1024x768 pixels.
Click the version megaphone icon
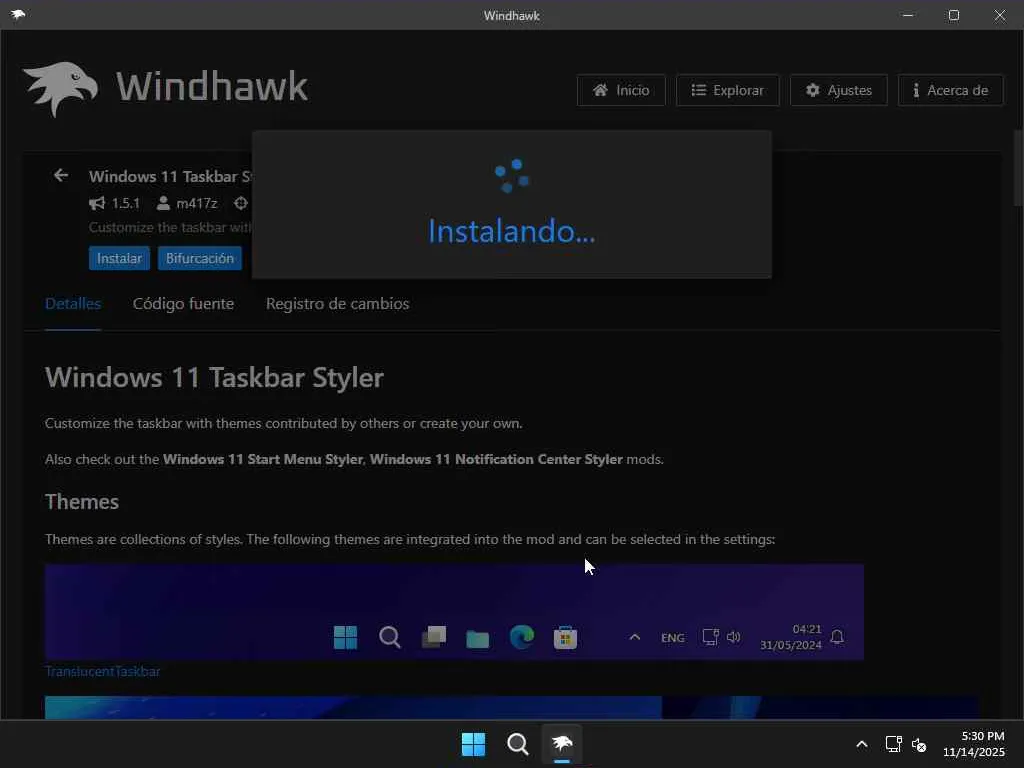97,203
